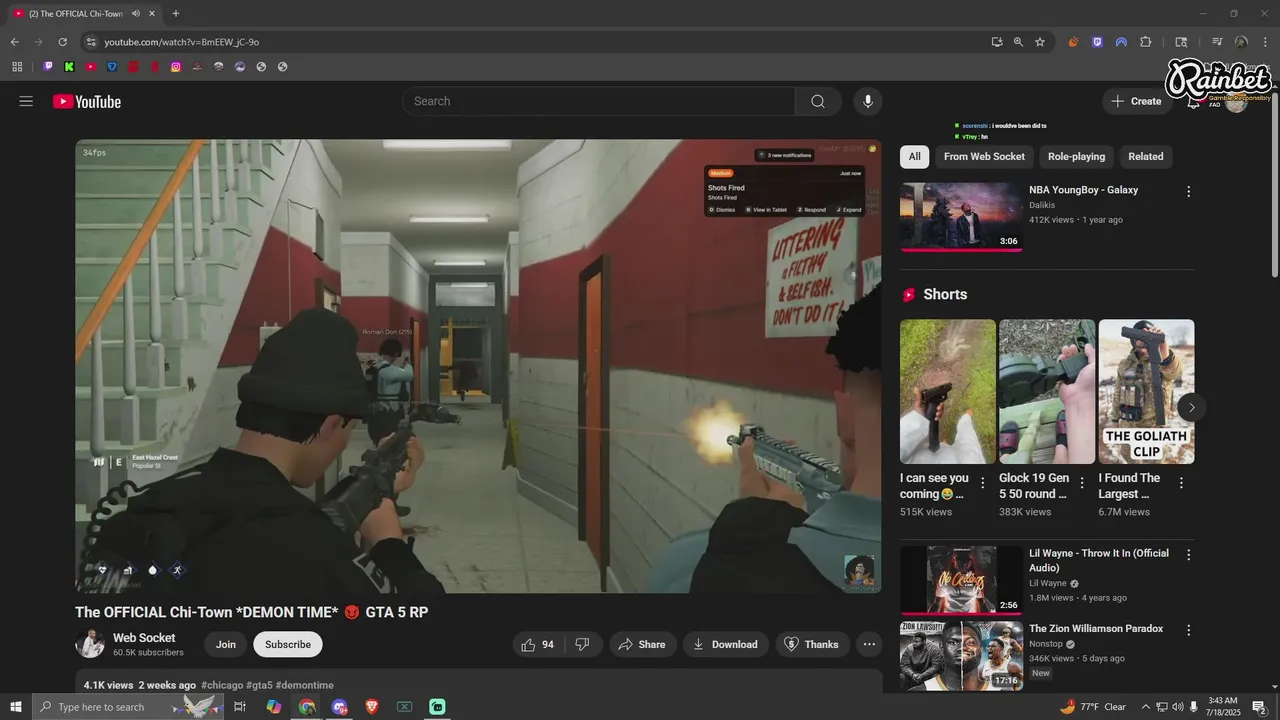The width and height of the screenshot is (1280, 720).
Task: Bookmark this page with the star icon
Action: 1040,42
